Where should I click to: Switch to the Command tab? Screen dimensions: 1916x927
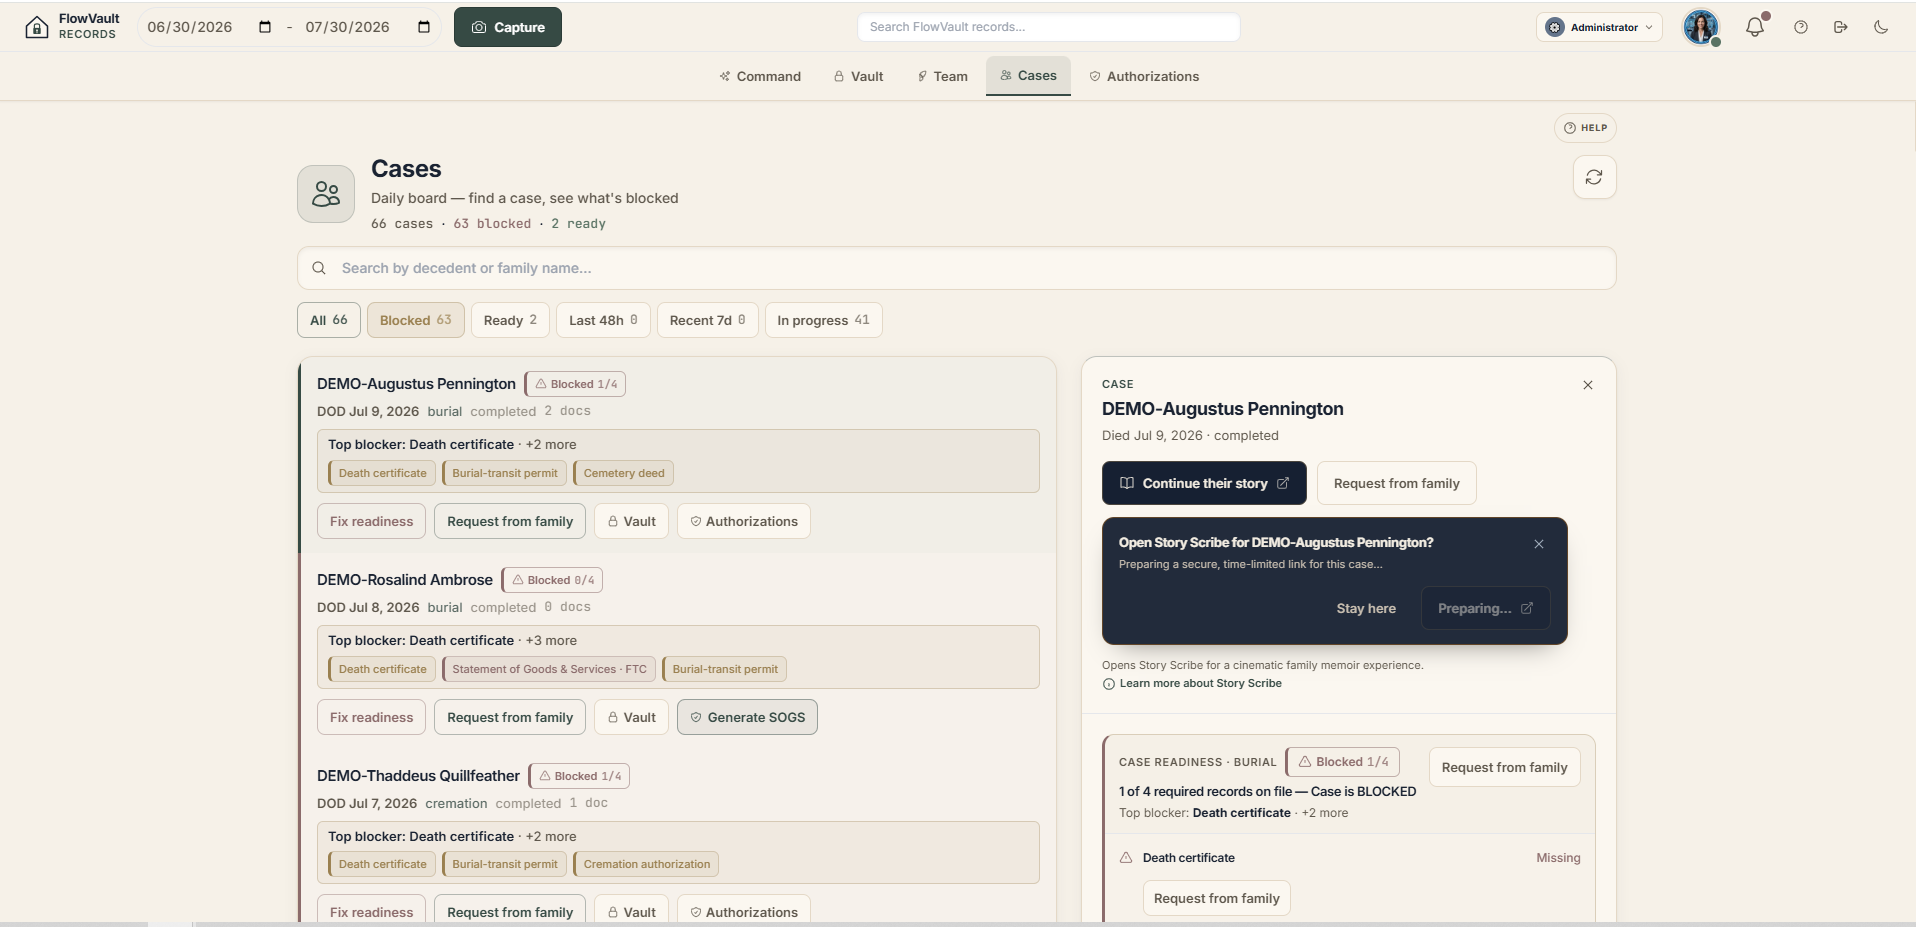tap(760, 76)
